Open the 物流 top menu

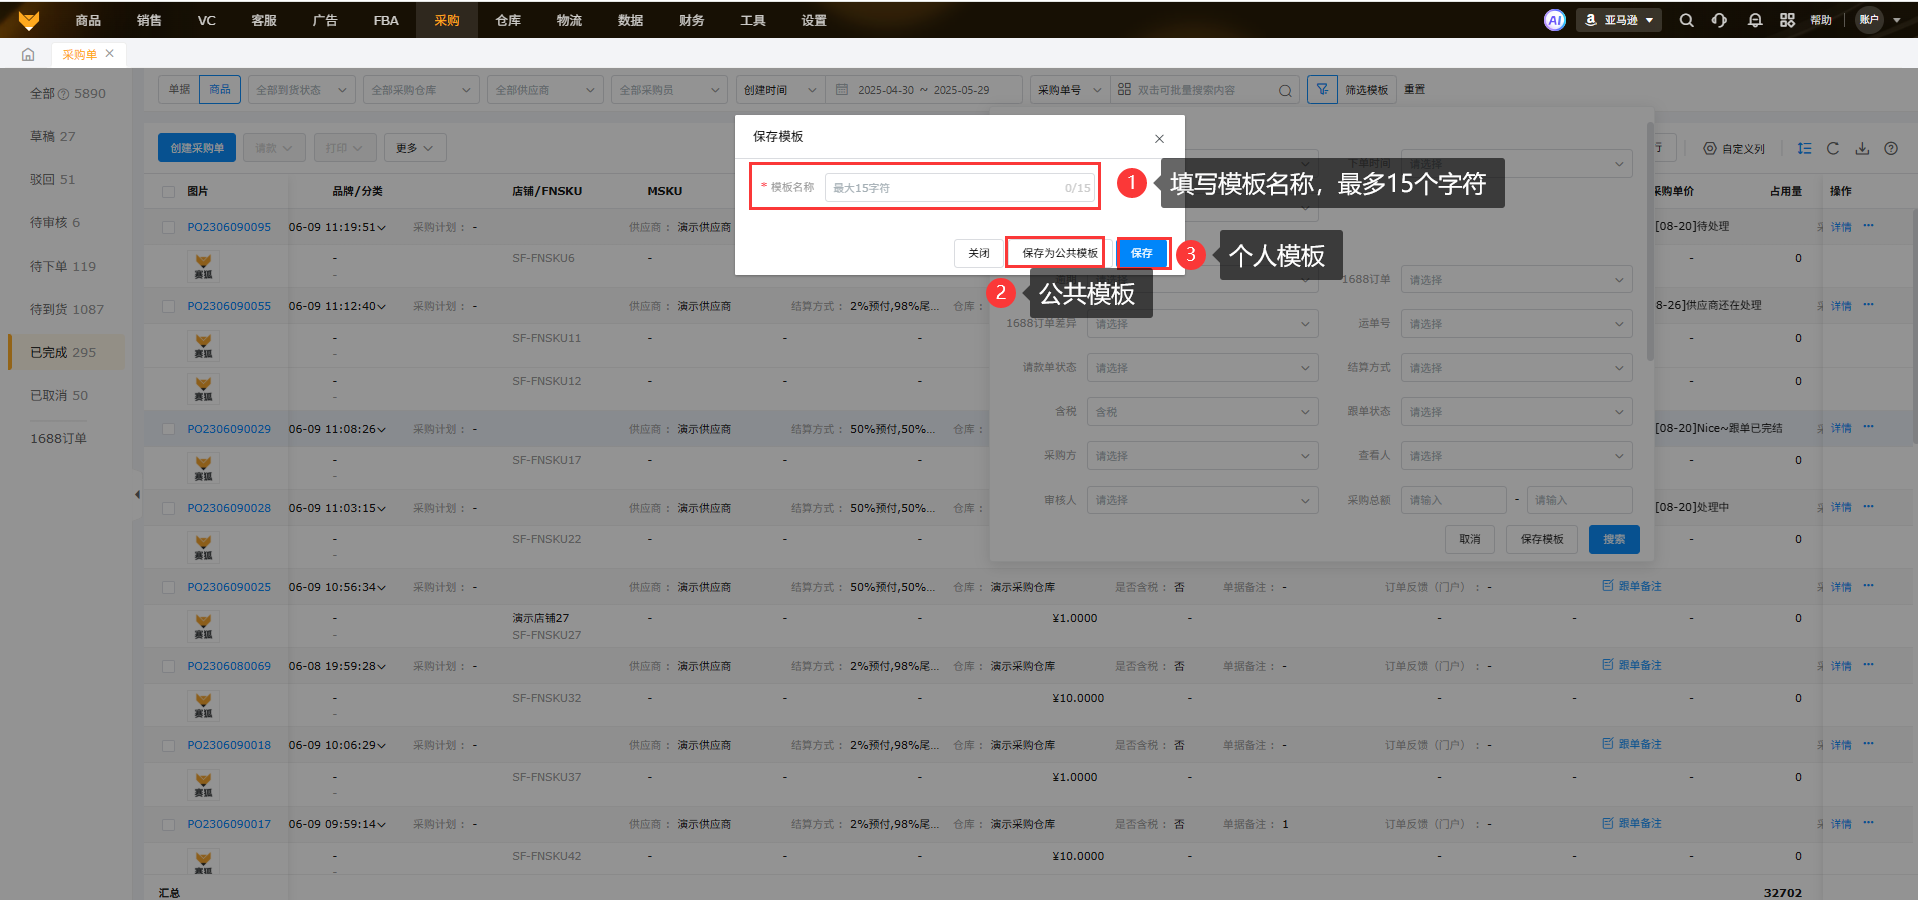(569, 20)
